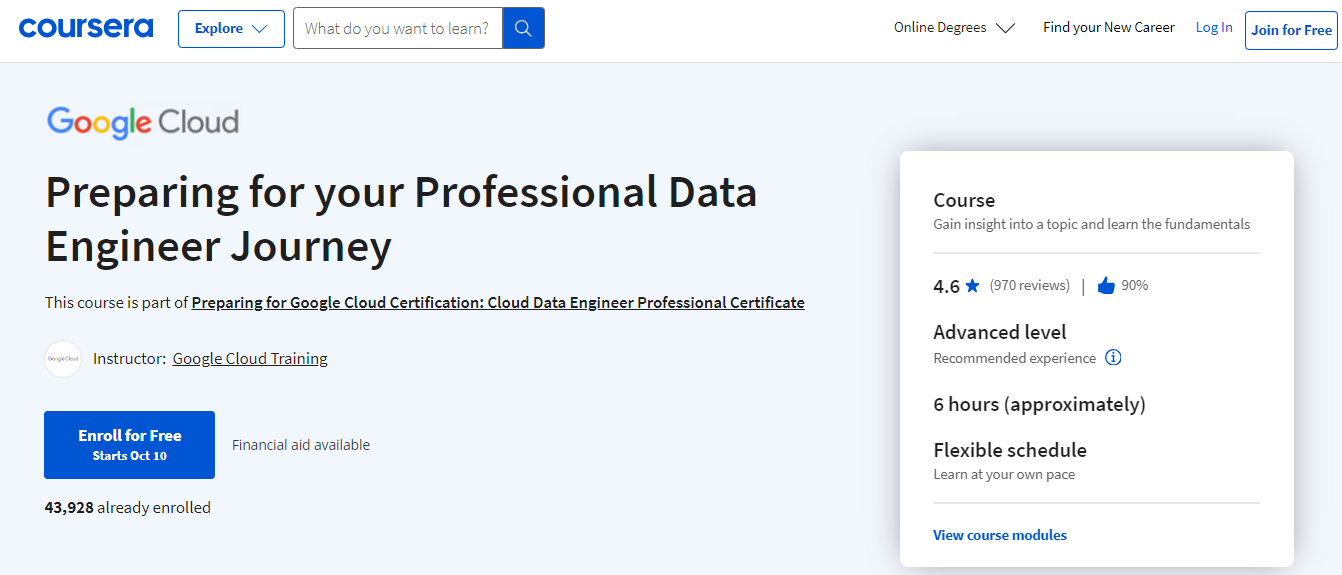
Task: Click the Coursera logo
Action: 86,28
